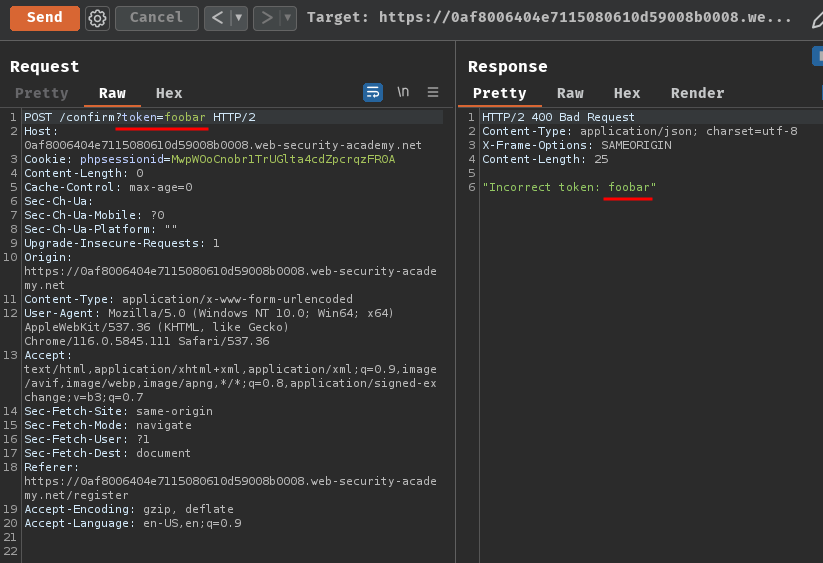Click the blue icon at Response panel corner

tap(818, 56)
